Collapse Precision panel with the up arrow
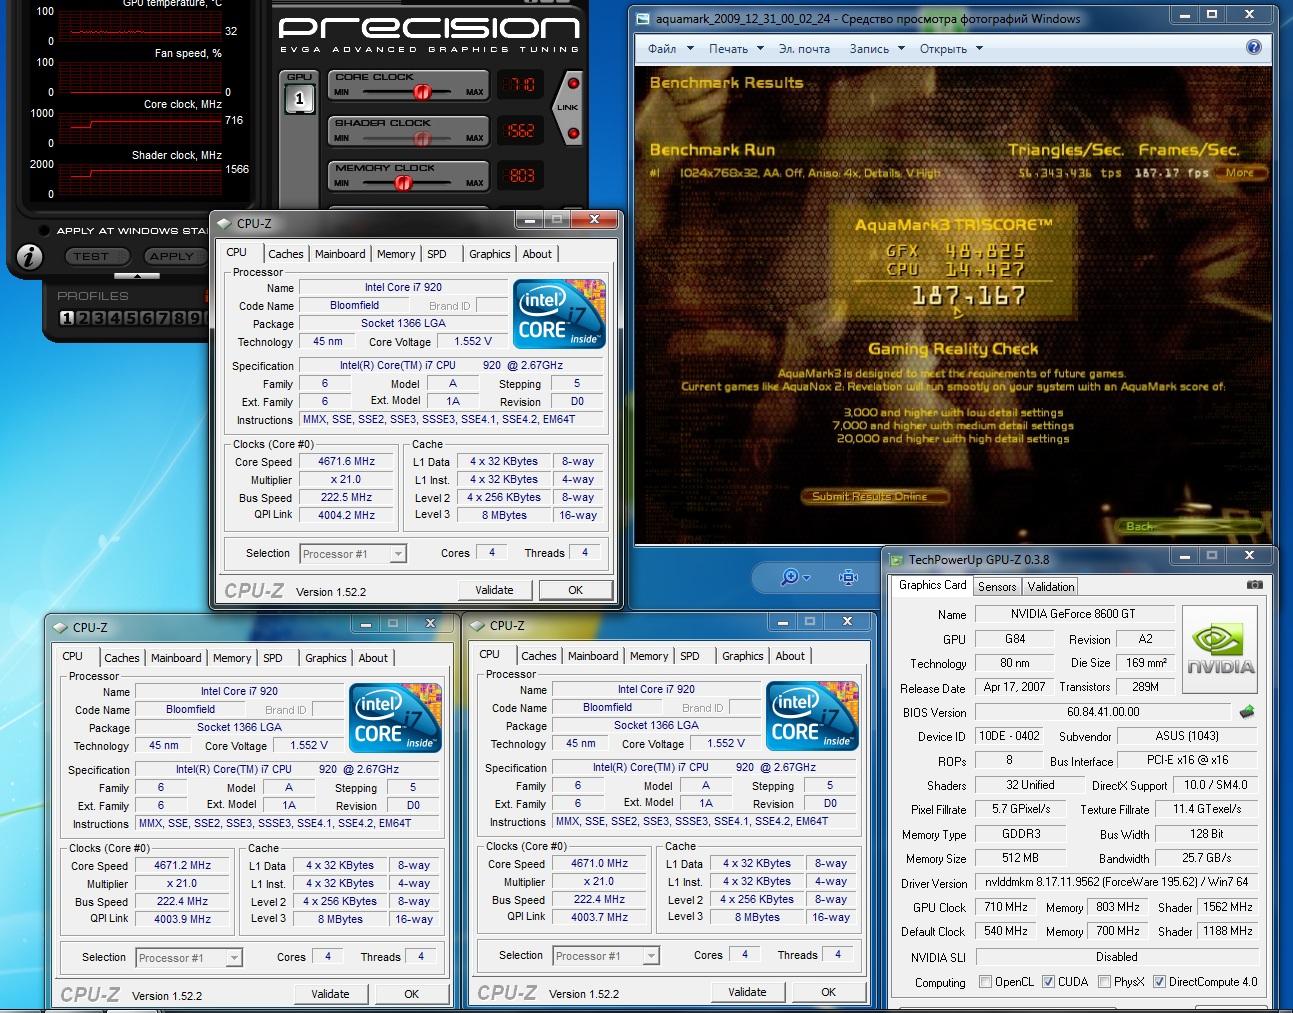1293x1013 pixels. [136, 276]
